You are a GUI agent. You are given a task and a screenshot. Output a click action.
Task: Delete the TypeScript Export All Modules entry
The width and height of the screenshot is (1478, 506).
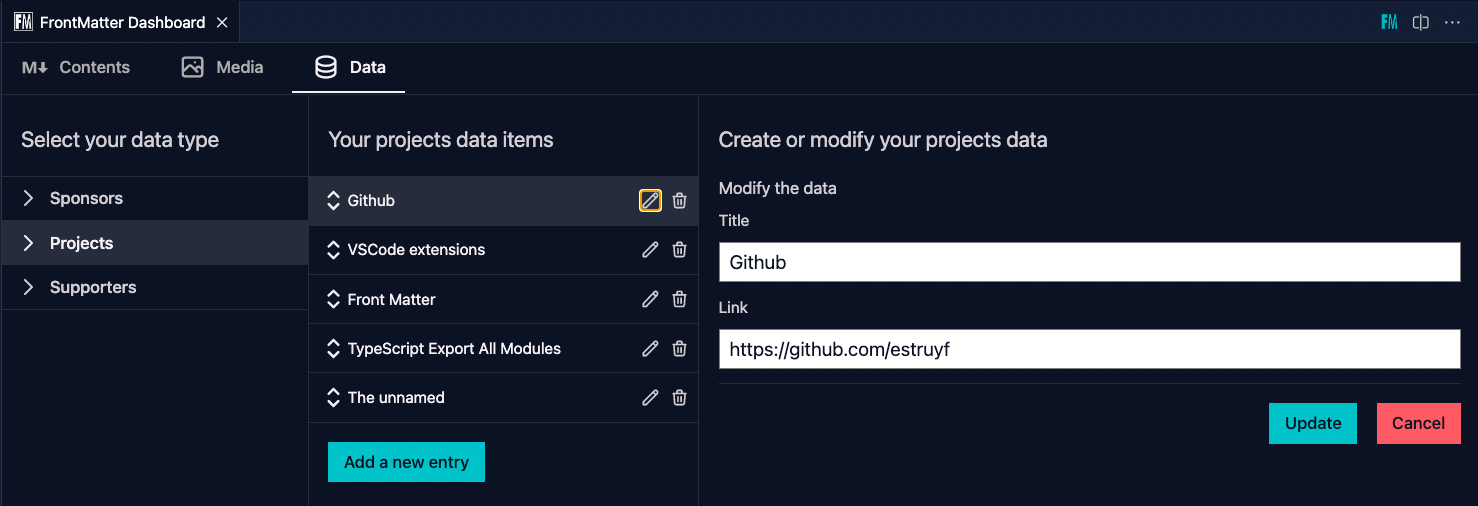tap(679, 348)
